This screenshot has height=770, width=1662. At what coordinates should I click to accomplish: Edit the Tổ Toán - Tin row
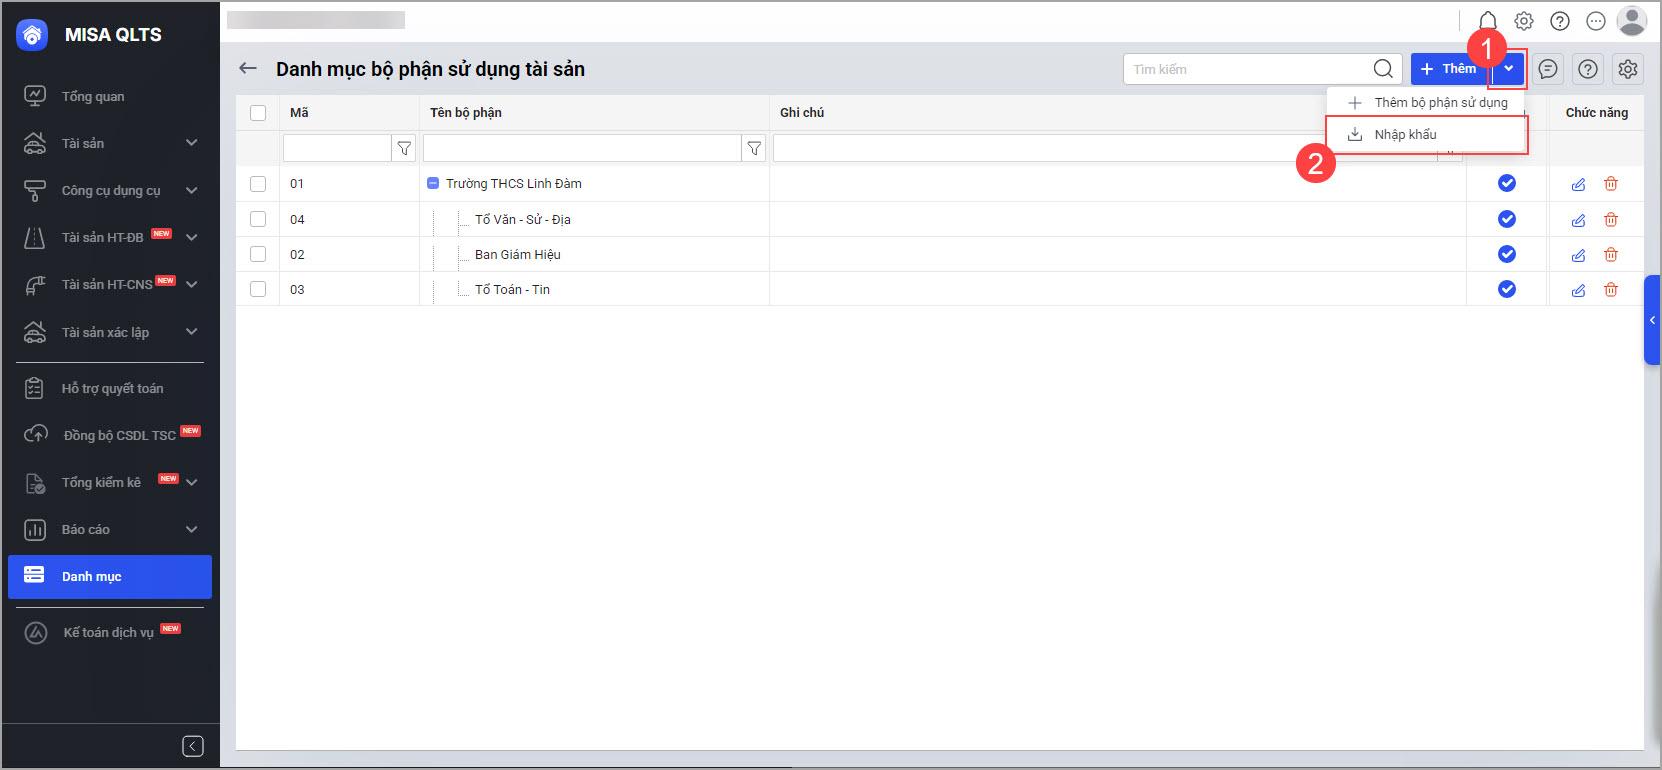coord(1578,290)
